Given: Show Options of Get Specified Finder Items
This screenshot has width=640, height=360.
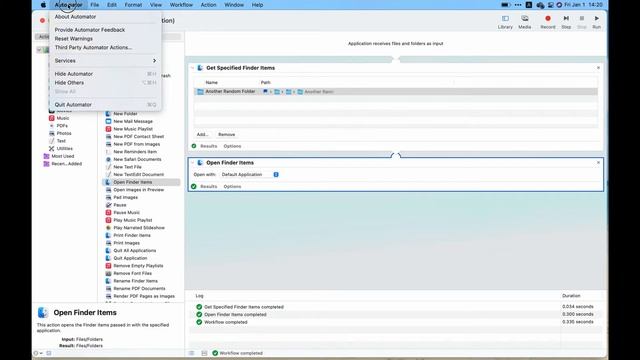Looking at the screenshot, I should tap(232, 146).
